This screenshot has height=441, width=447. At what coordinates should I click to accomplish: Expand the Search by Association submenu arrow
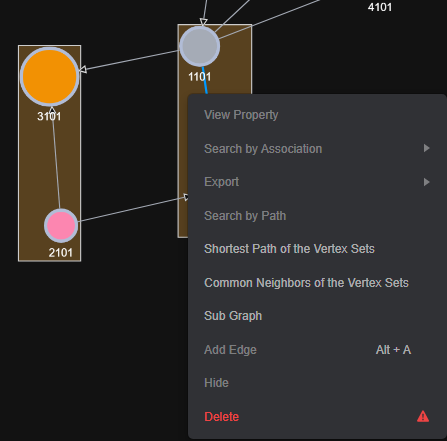pos(426,148)
